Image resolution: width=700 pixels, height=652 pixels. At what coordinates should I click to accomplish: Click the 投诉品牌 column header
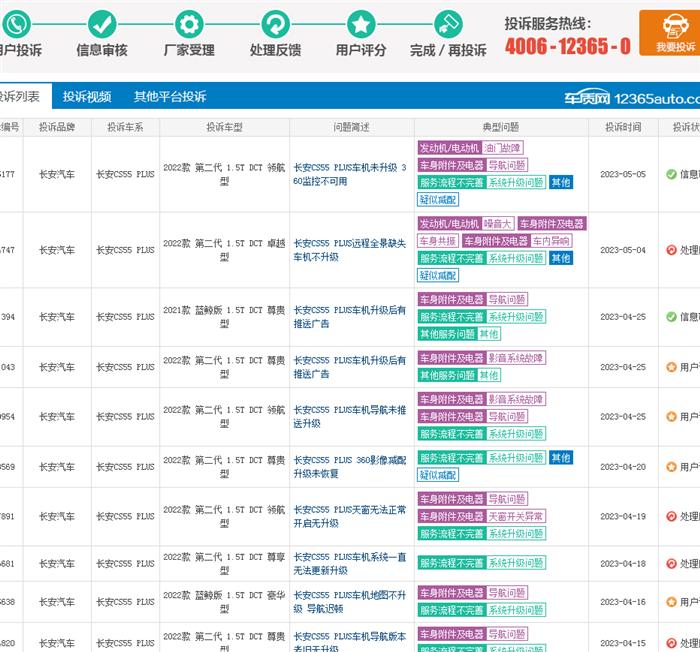coord(57,127)
